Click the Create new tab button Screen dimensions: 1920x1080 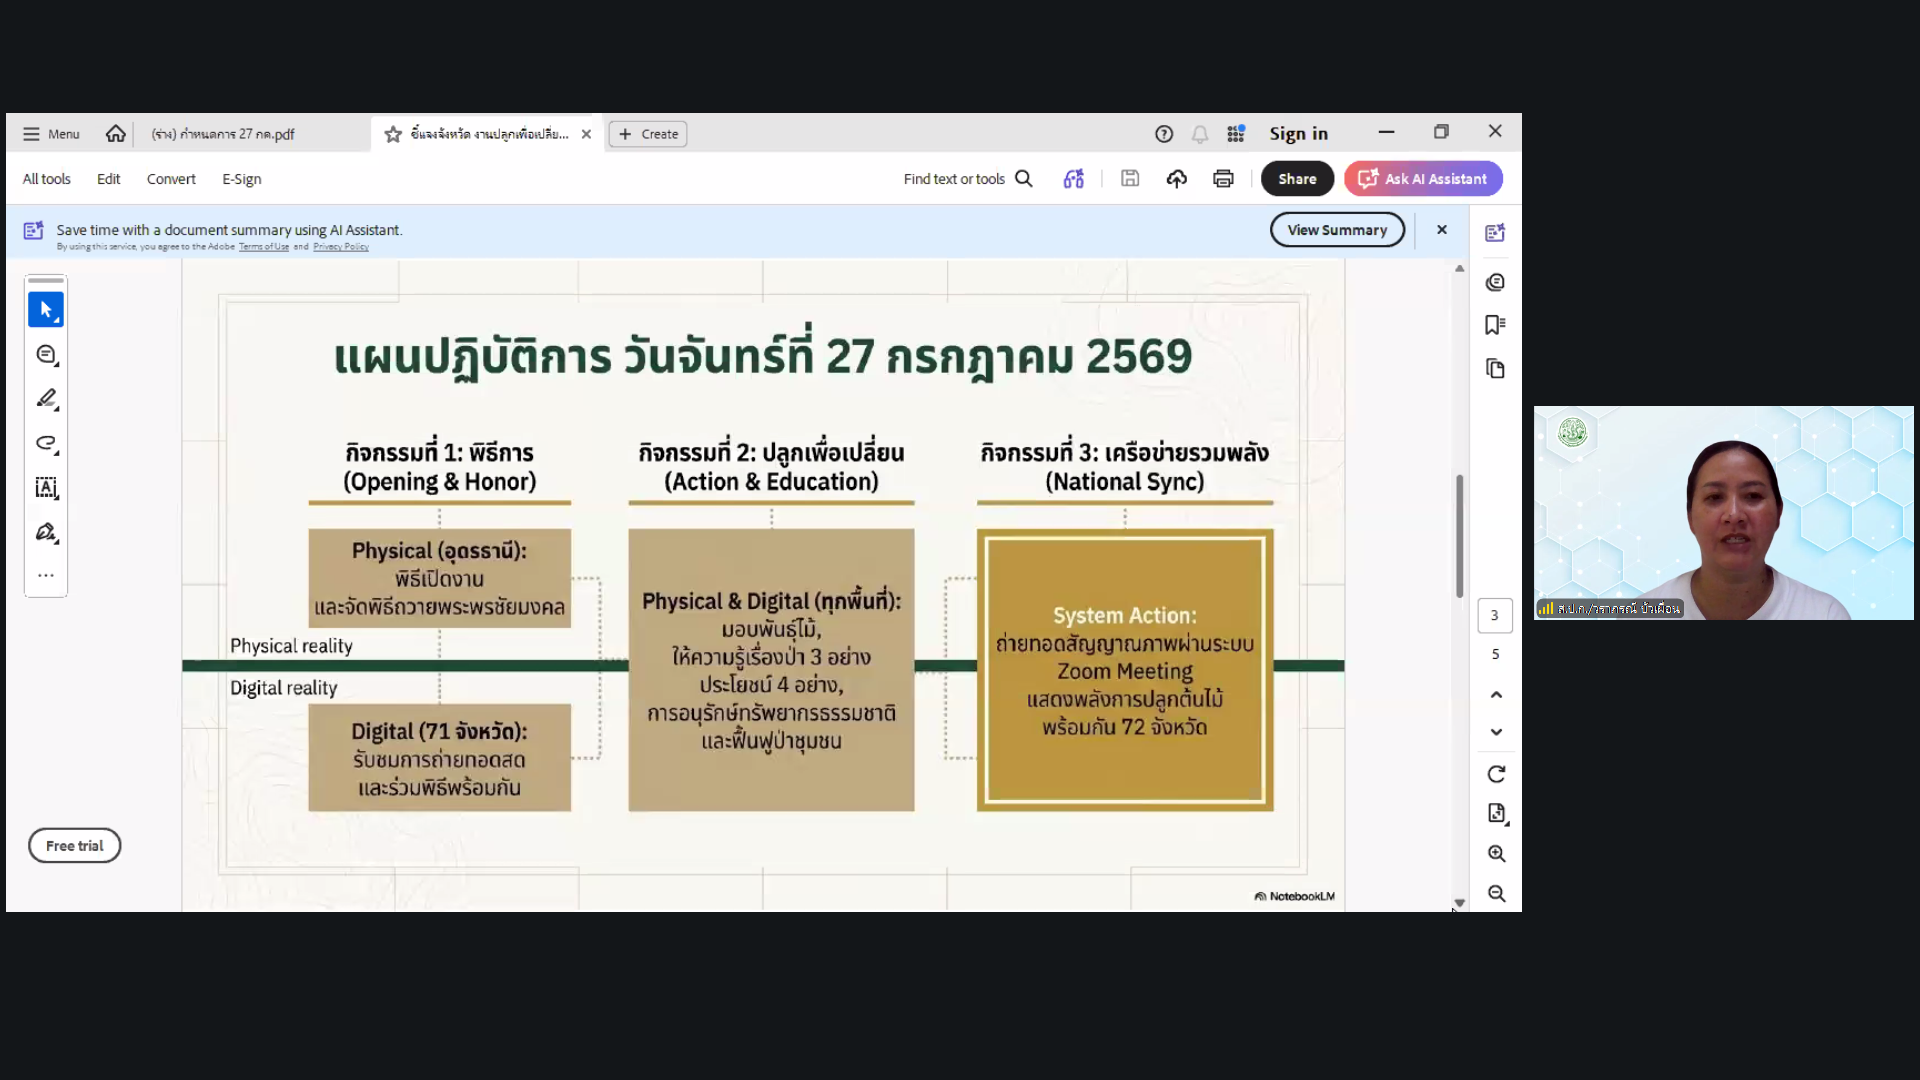click(648, 134)
